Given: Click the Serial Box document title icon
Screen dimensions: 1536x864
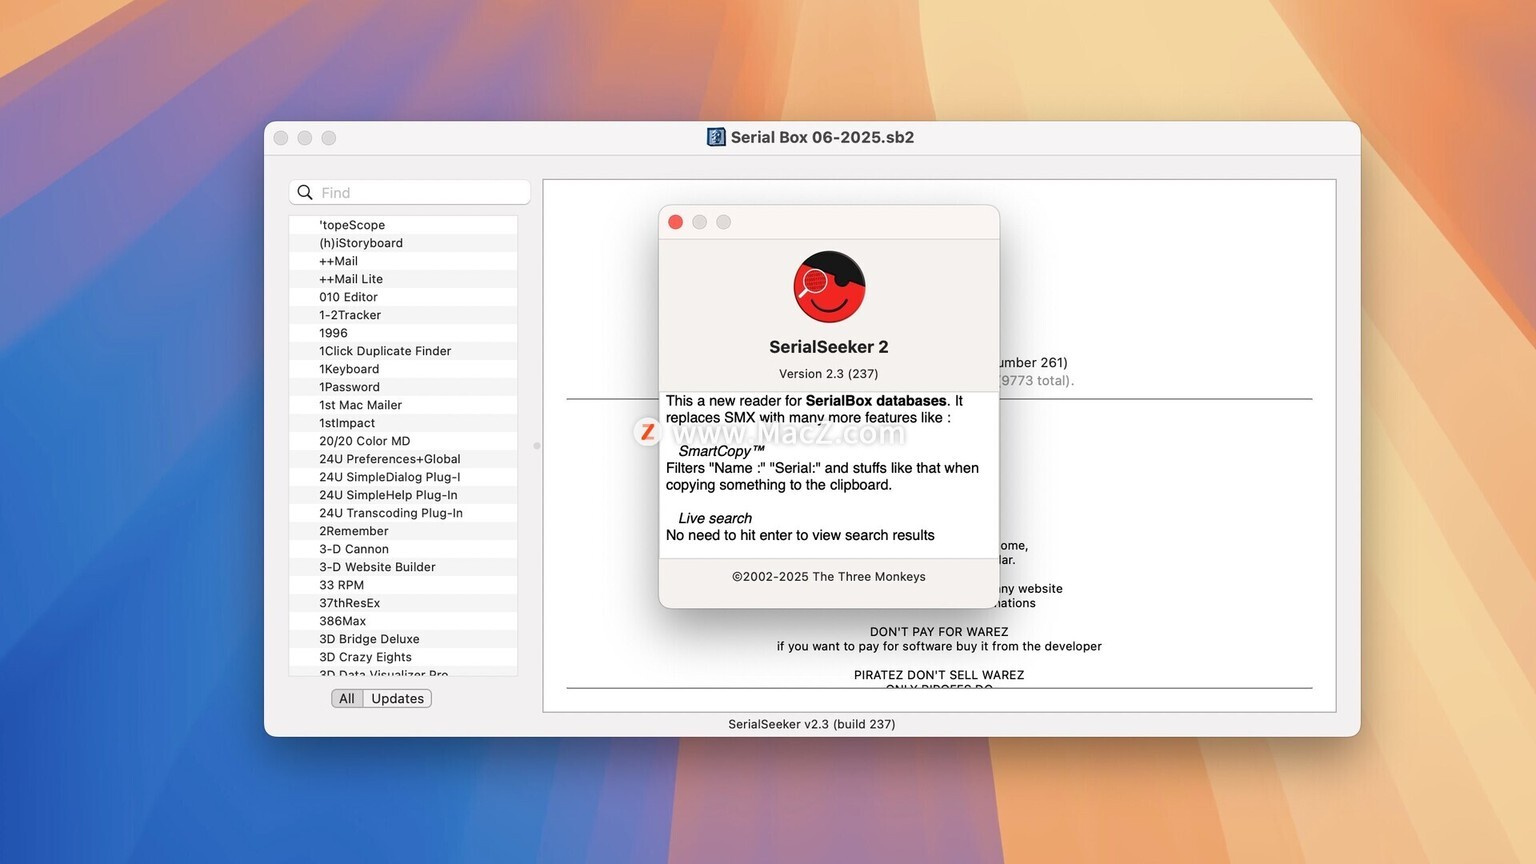Looking at the screenshot, I should click(x=716, y=137).
